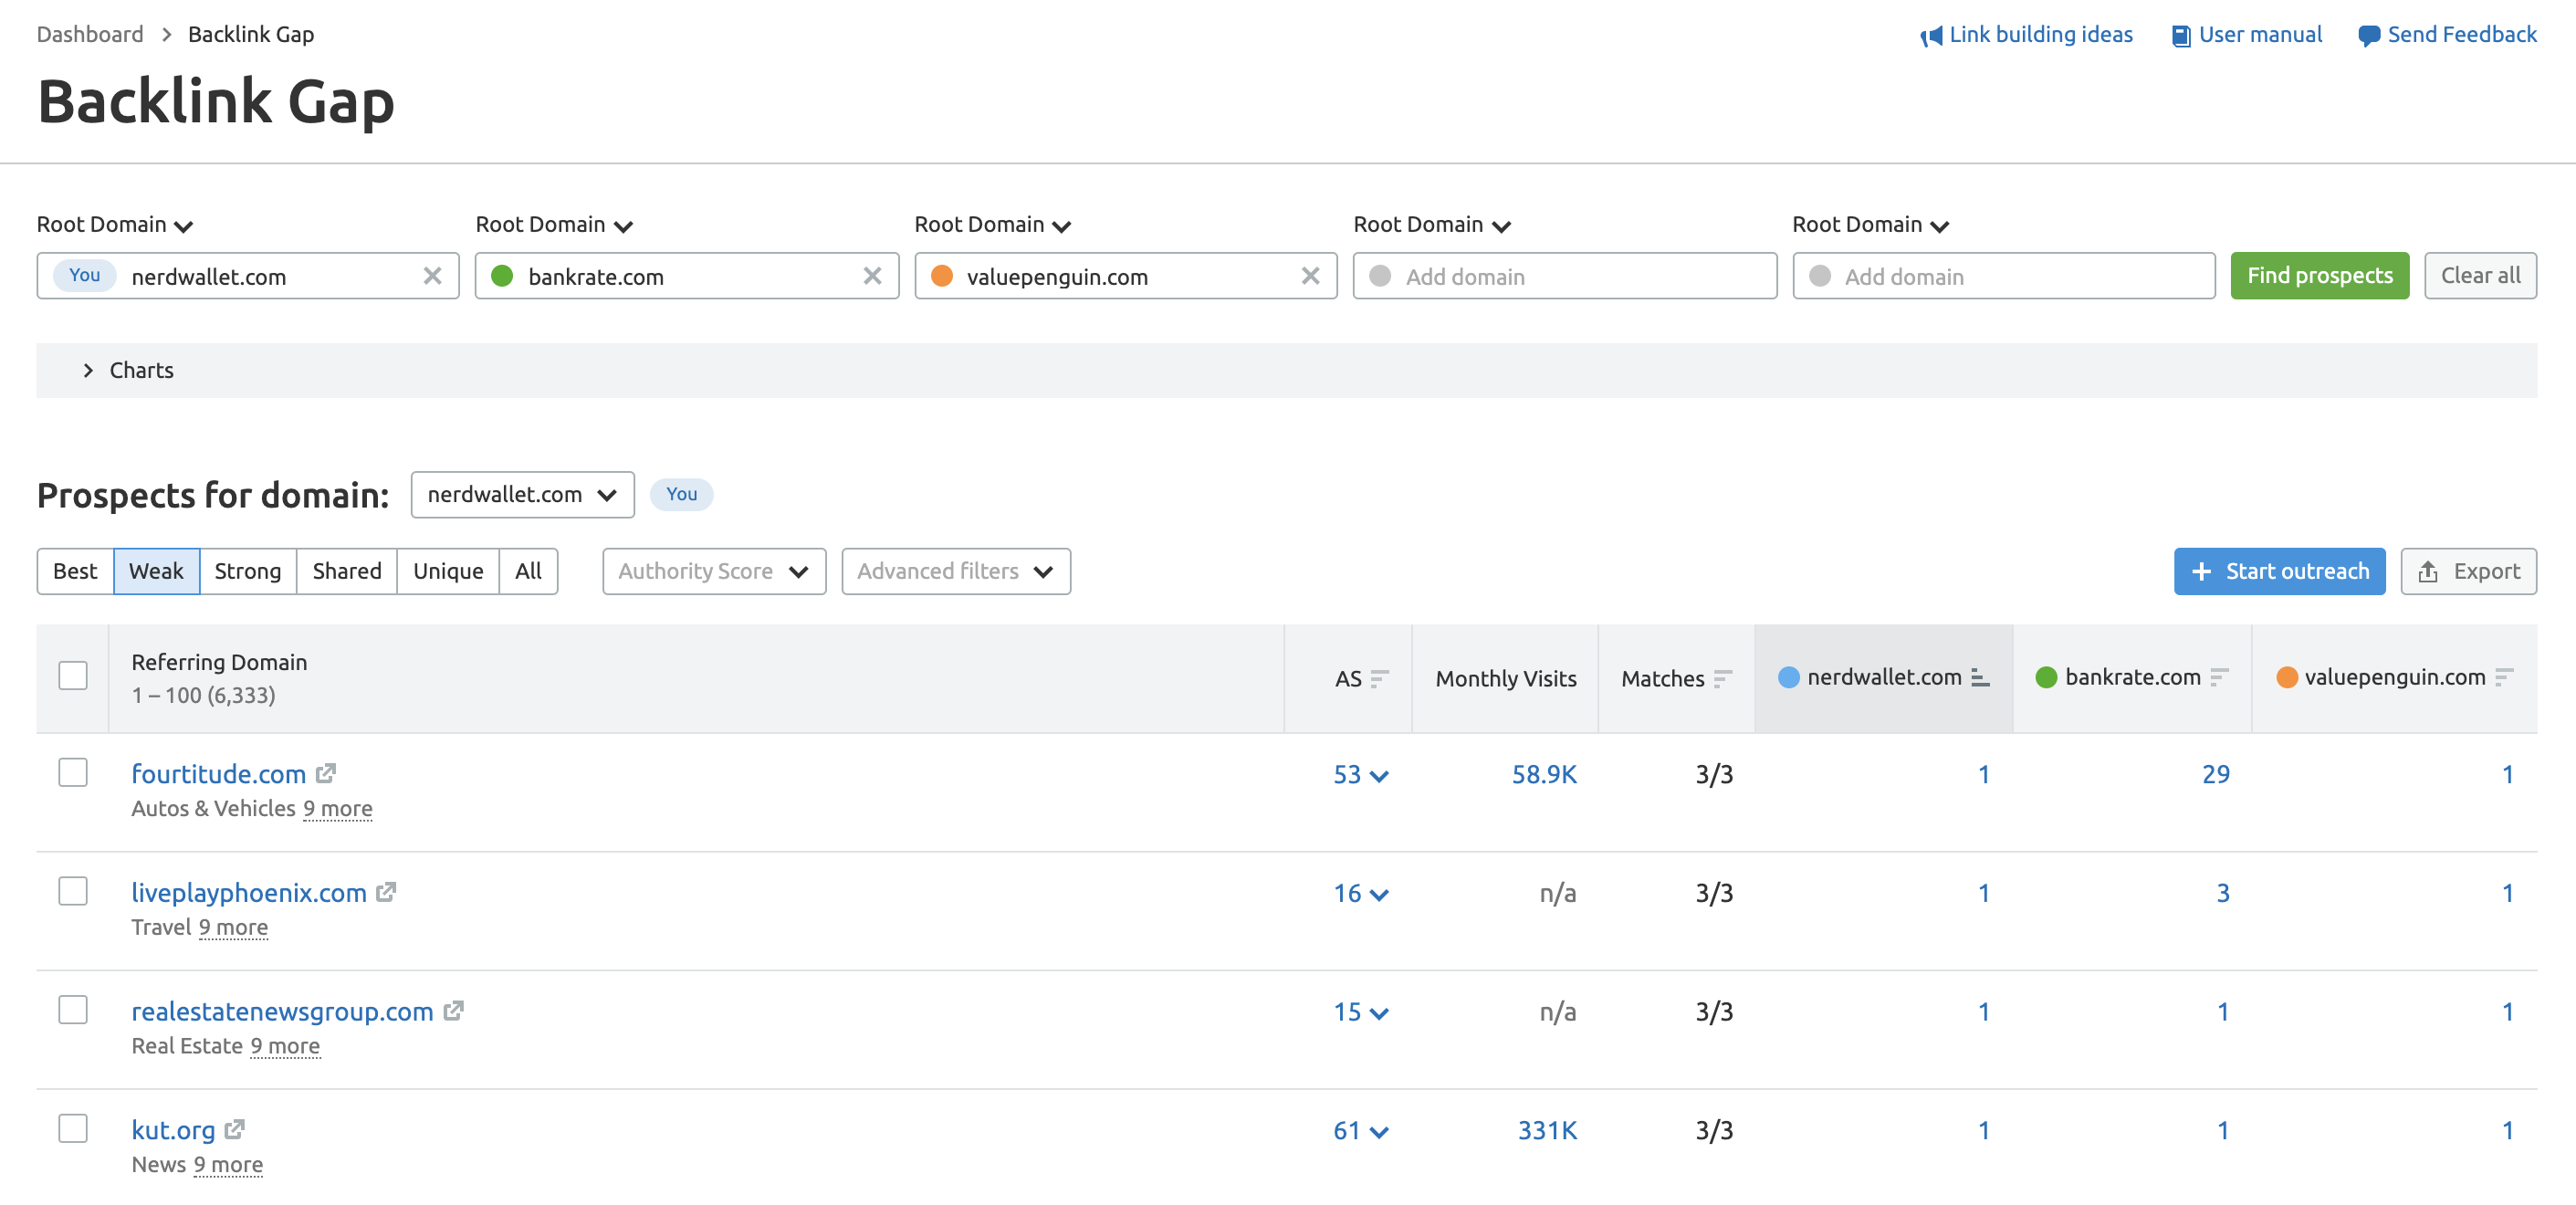Select the Weak prospects tab
Viewport: 2576px width, 1205px height.
pos(156,571)
